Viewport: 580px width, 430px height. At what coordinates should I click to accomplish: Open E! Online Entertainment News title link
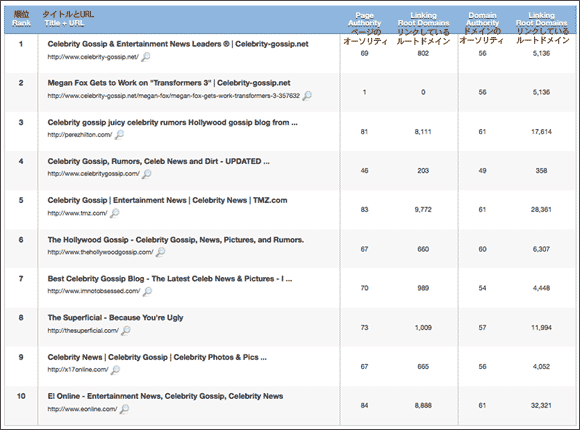[x=165, y=396]
